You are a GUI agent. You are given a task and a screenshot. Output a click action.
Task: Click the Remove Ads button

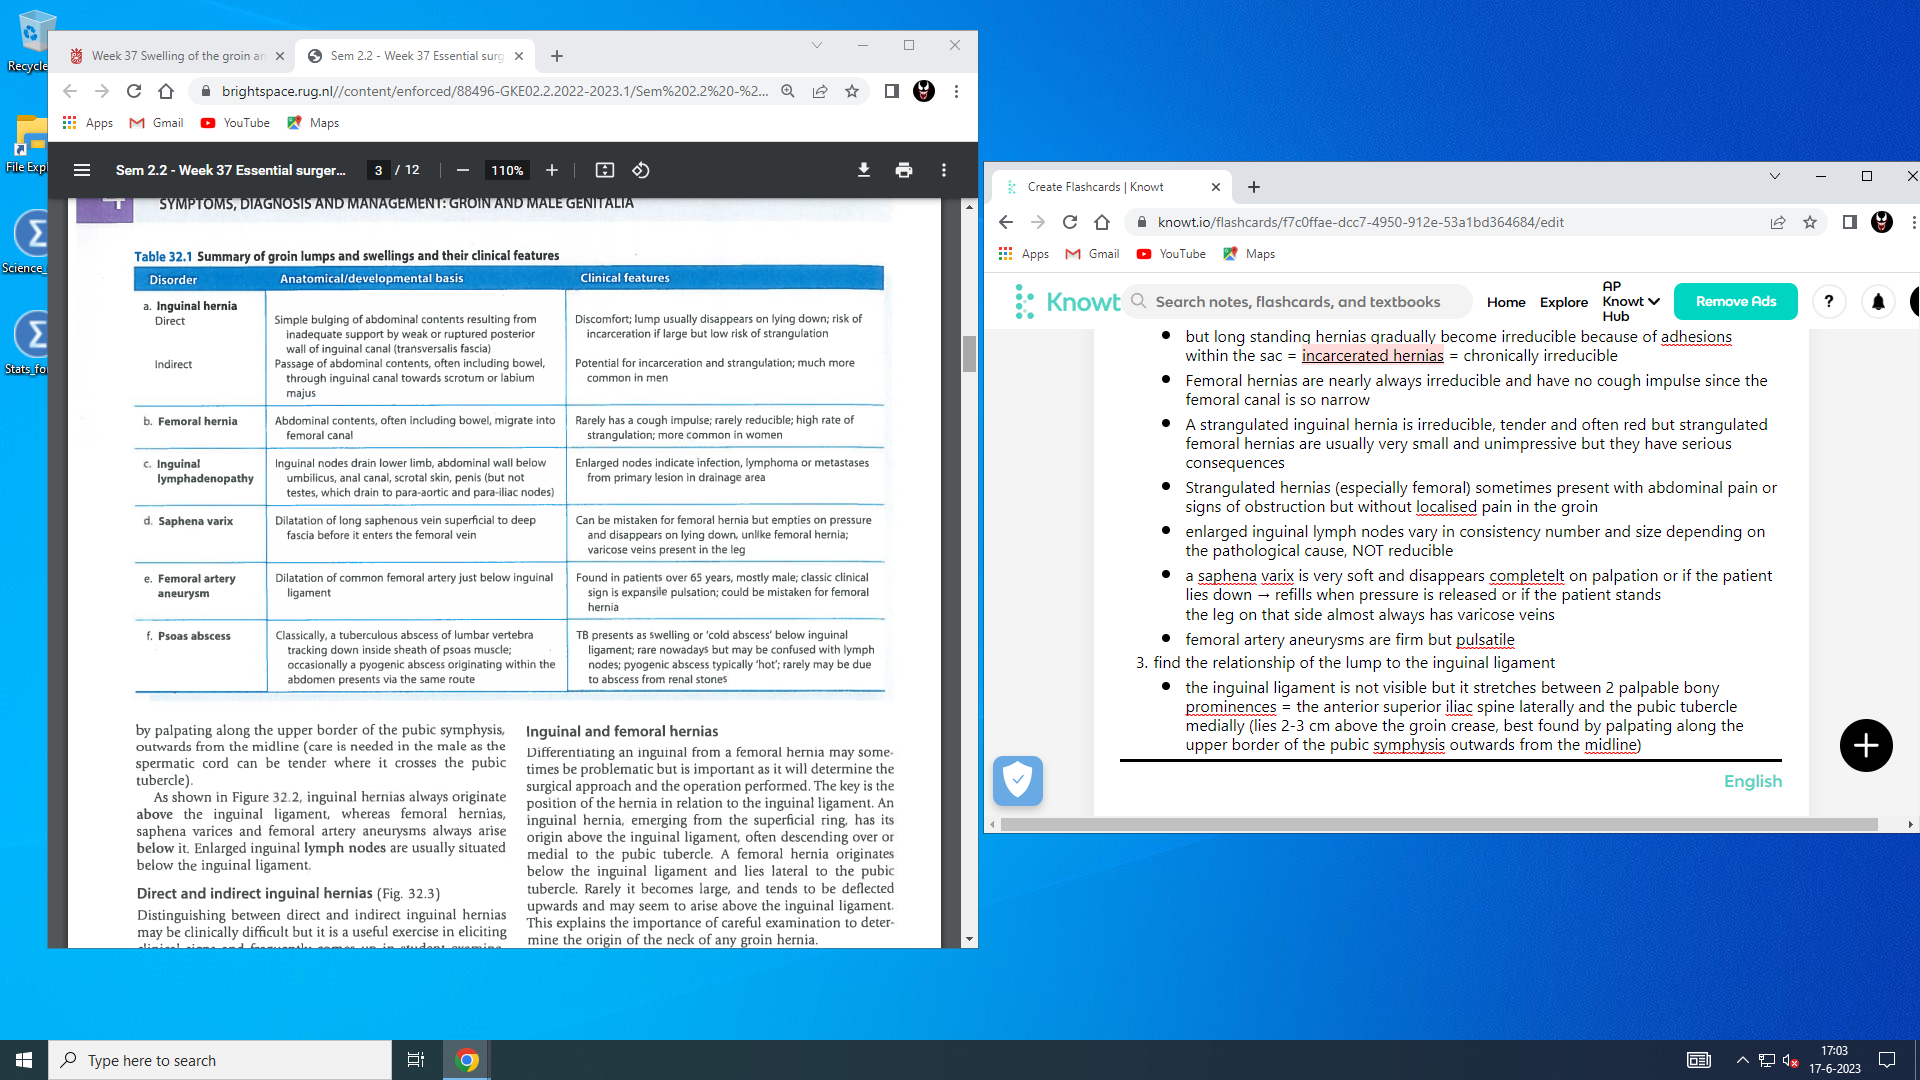1736,301
